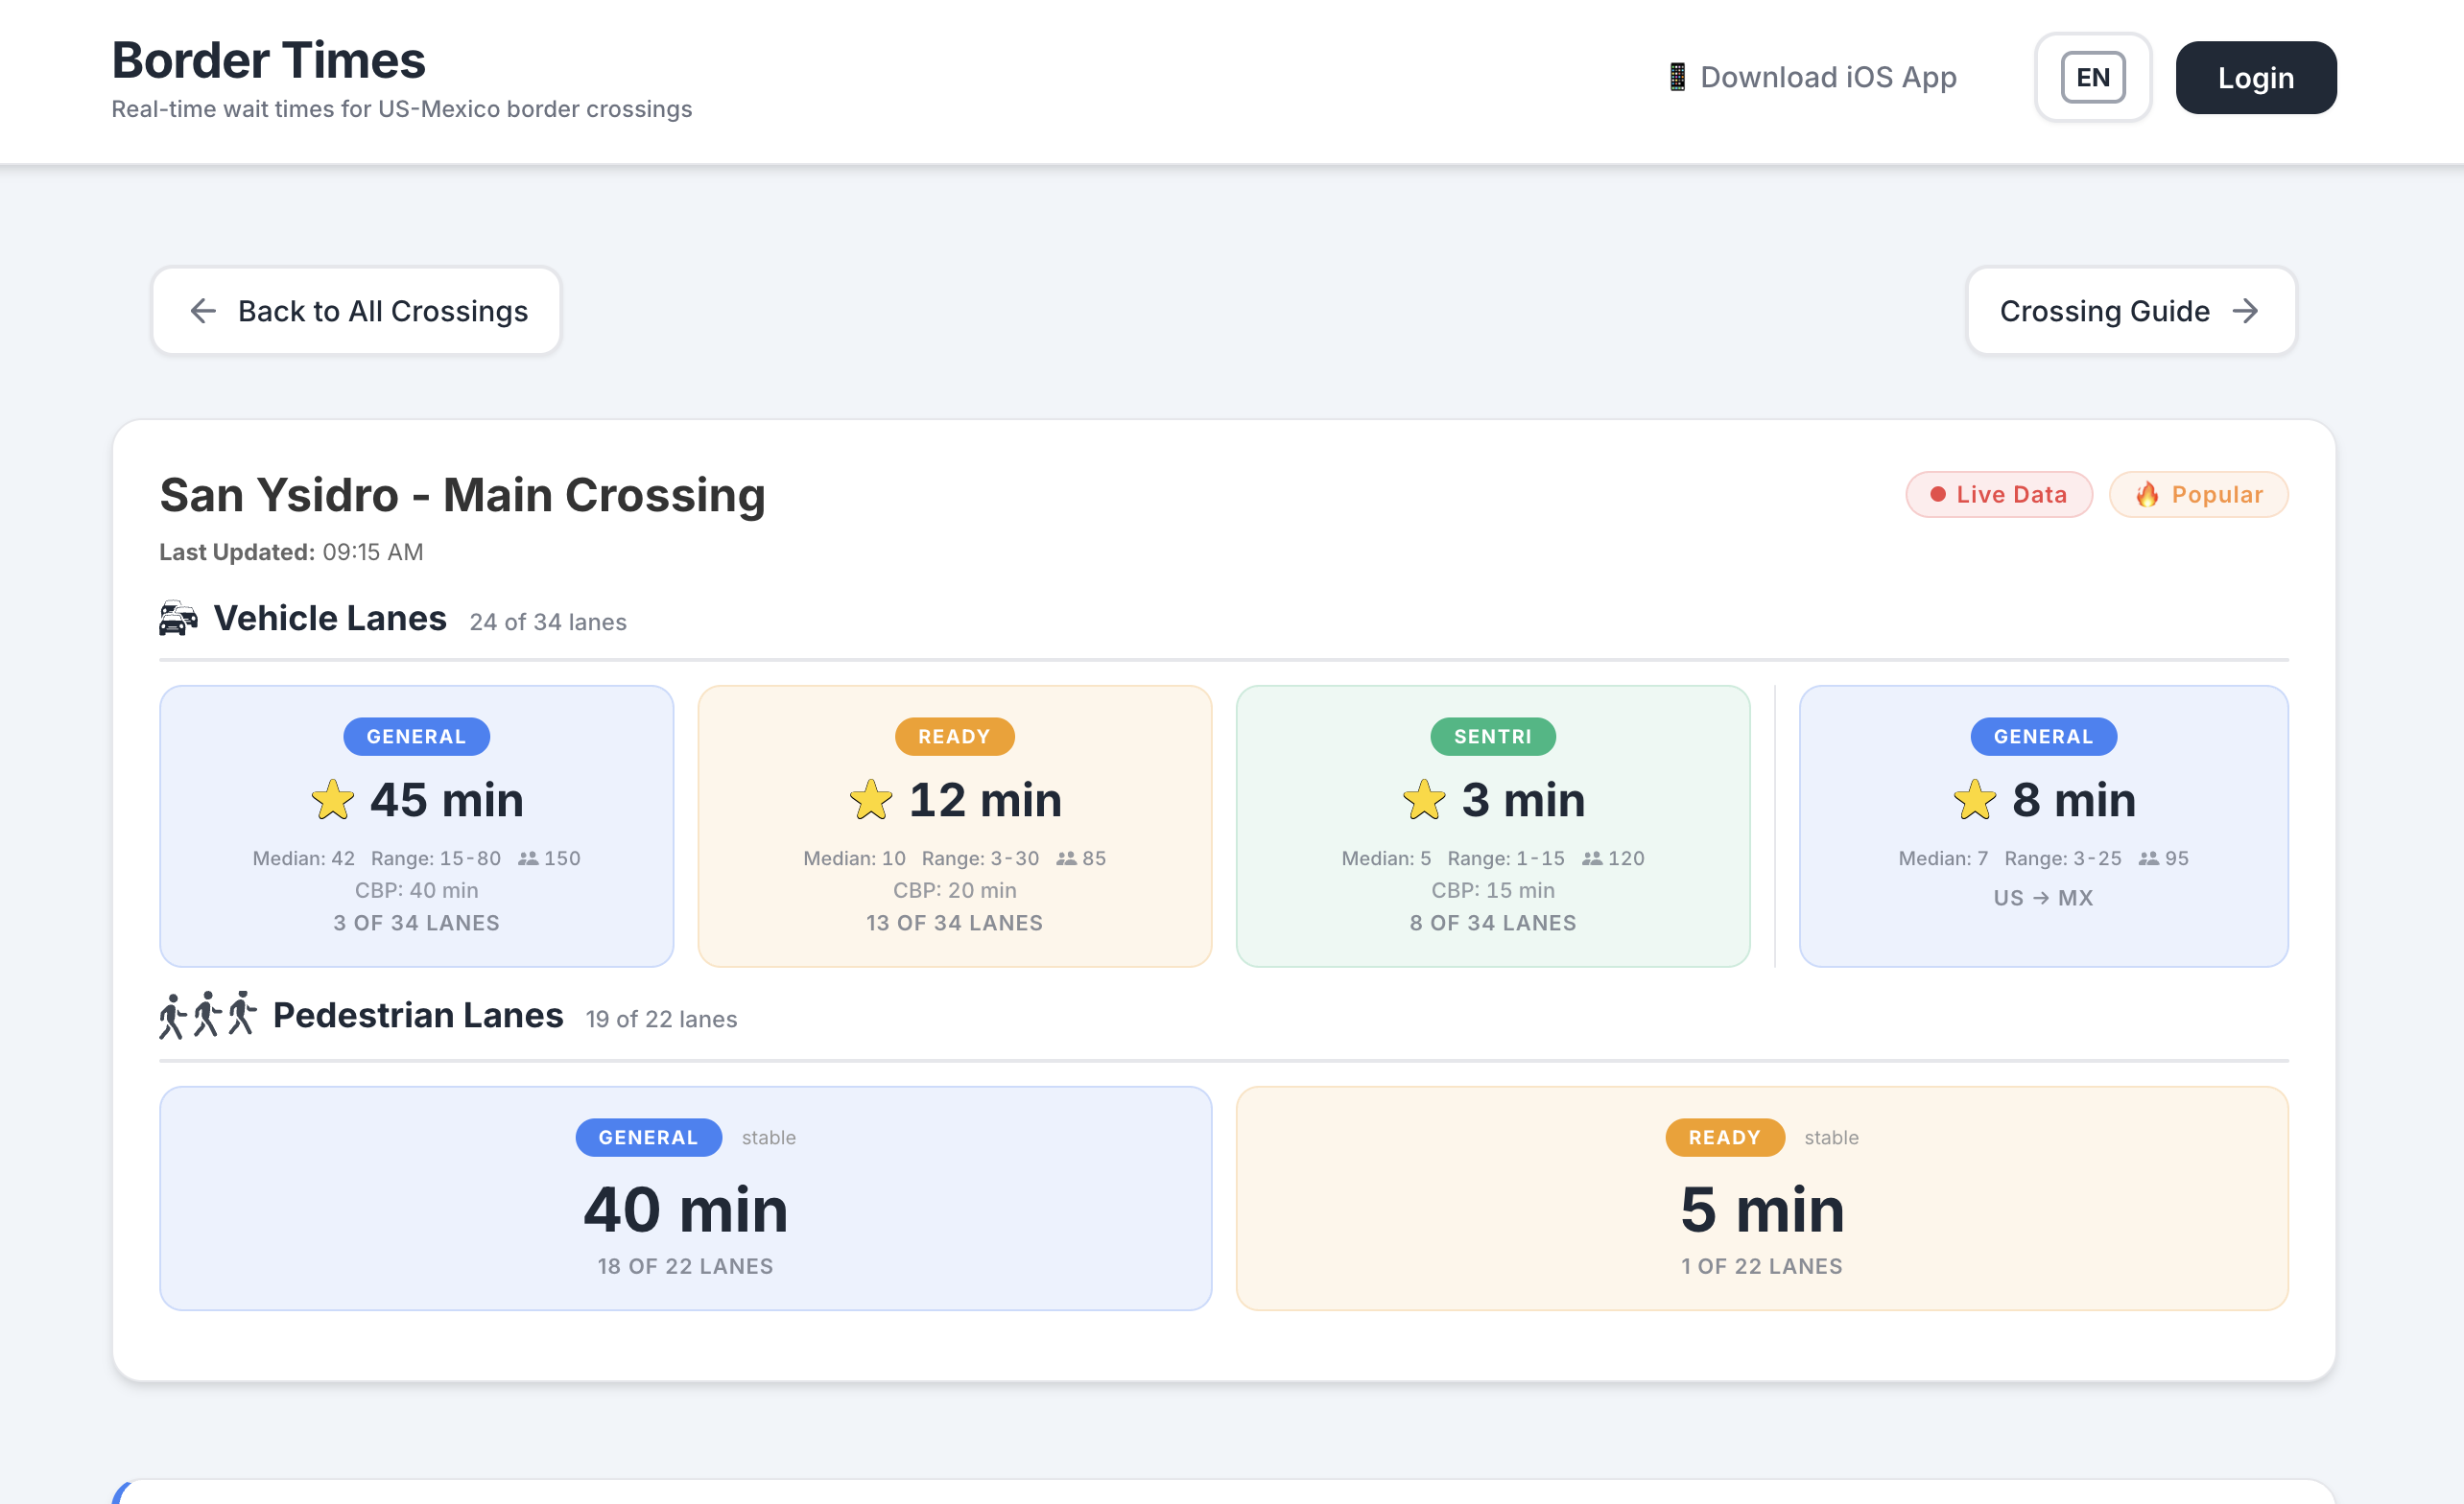Click the car emoji beside Vehicle Lanes
The height and width of the screenshot is (1504, 2464).
[x=178, y=618]
